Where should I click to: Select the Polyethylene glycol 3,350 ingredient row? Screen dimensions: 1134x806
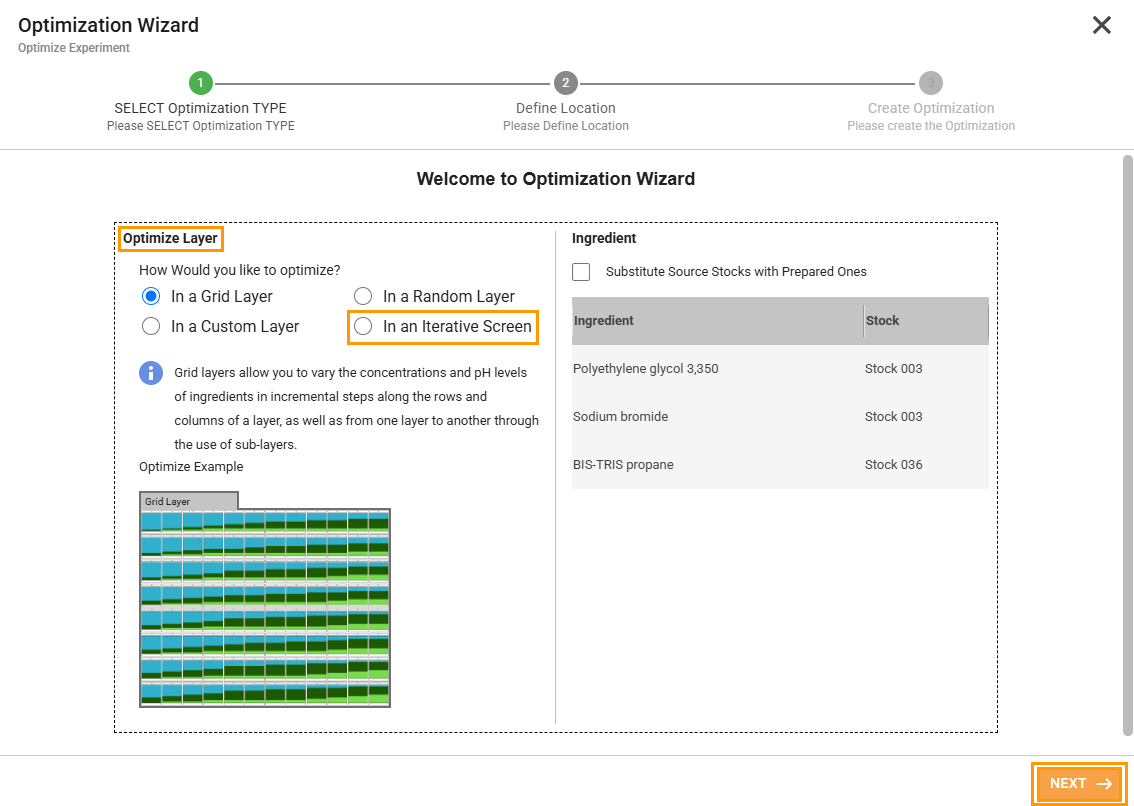coord(700,368)
